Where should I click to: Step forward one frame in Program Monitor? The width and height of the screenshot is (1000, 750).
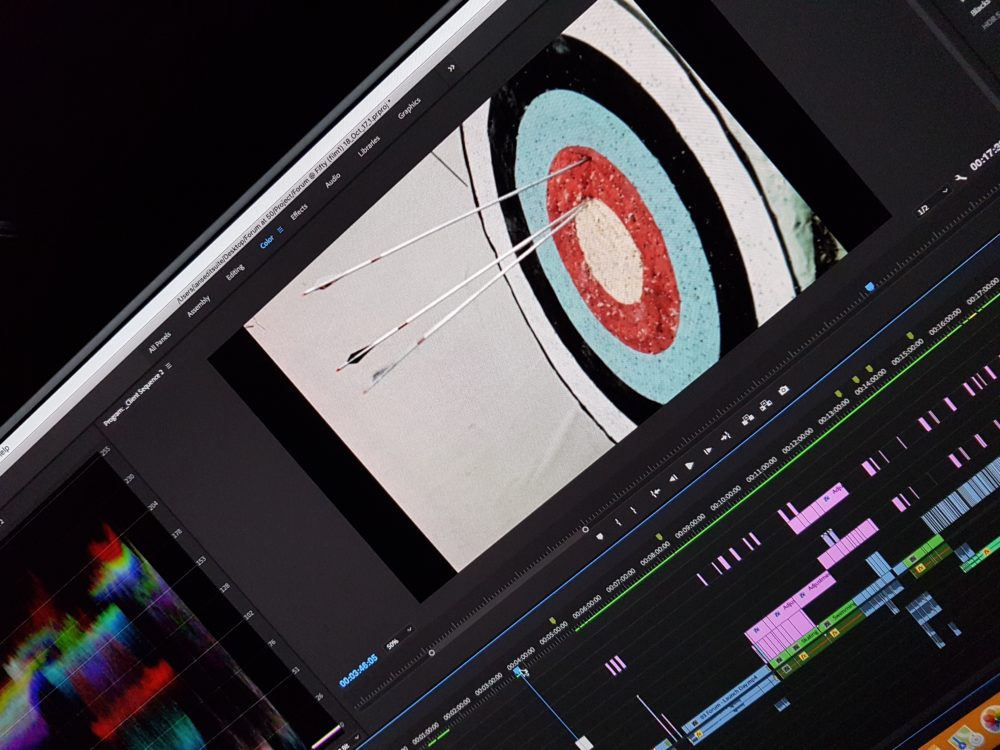click(707, 451)
